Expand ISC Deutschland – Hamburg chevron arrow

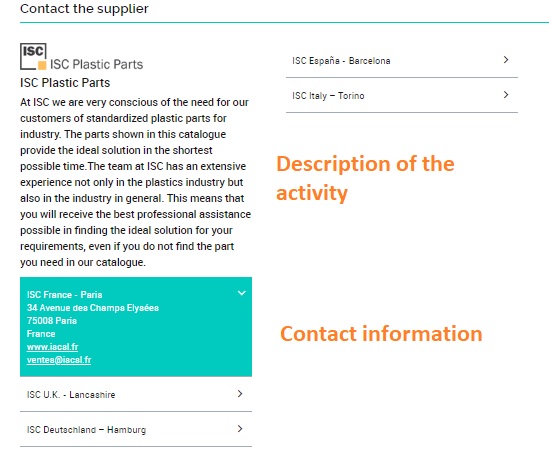pos(240,429)
